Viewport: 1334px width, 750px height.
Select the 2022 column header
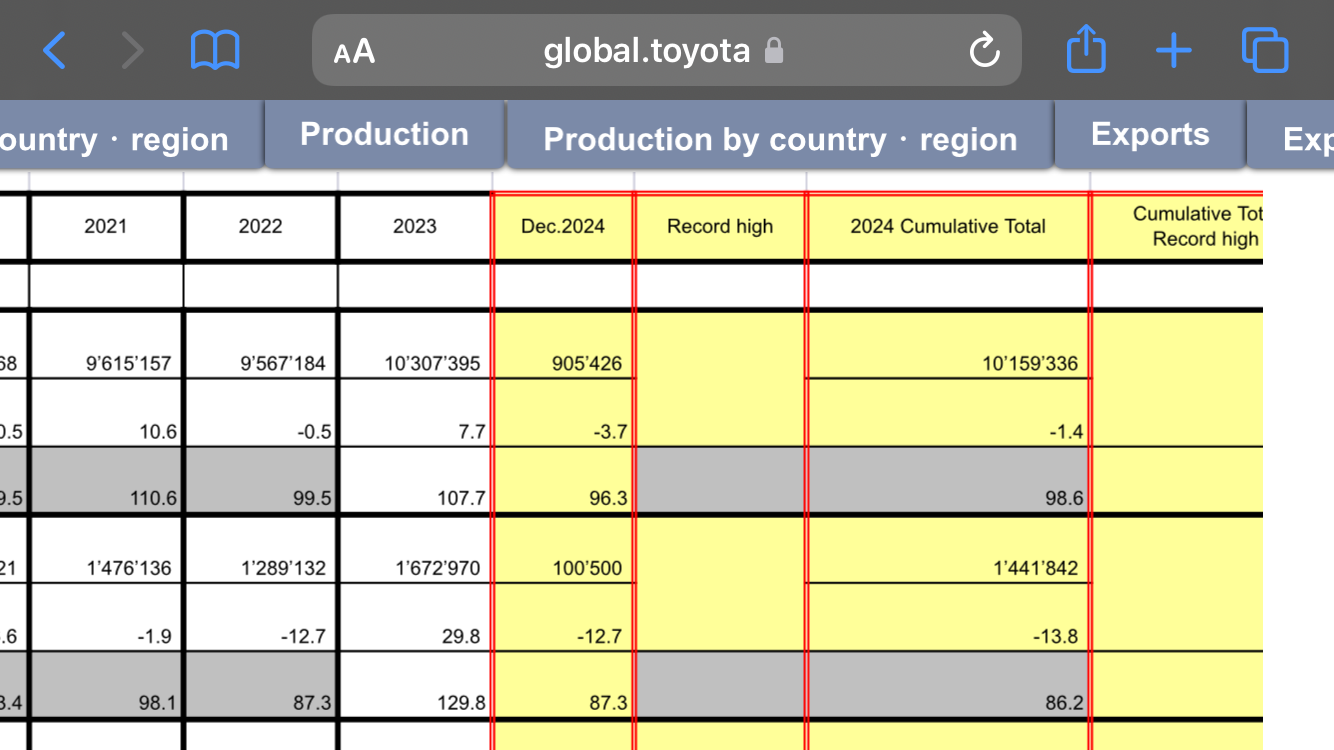(x=260, y=226)
